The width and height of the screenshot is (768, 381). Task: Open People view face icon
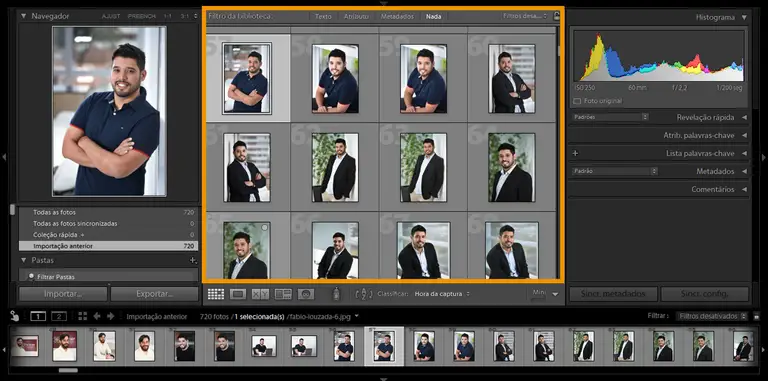pos(306,294)
